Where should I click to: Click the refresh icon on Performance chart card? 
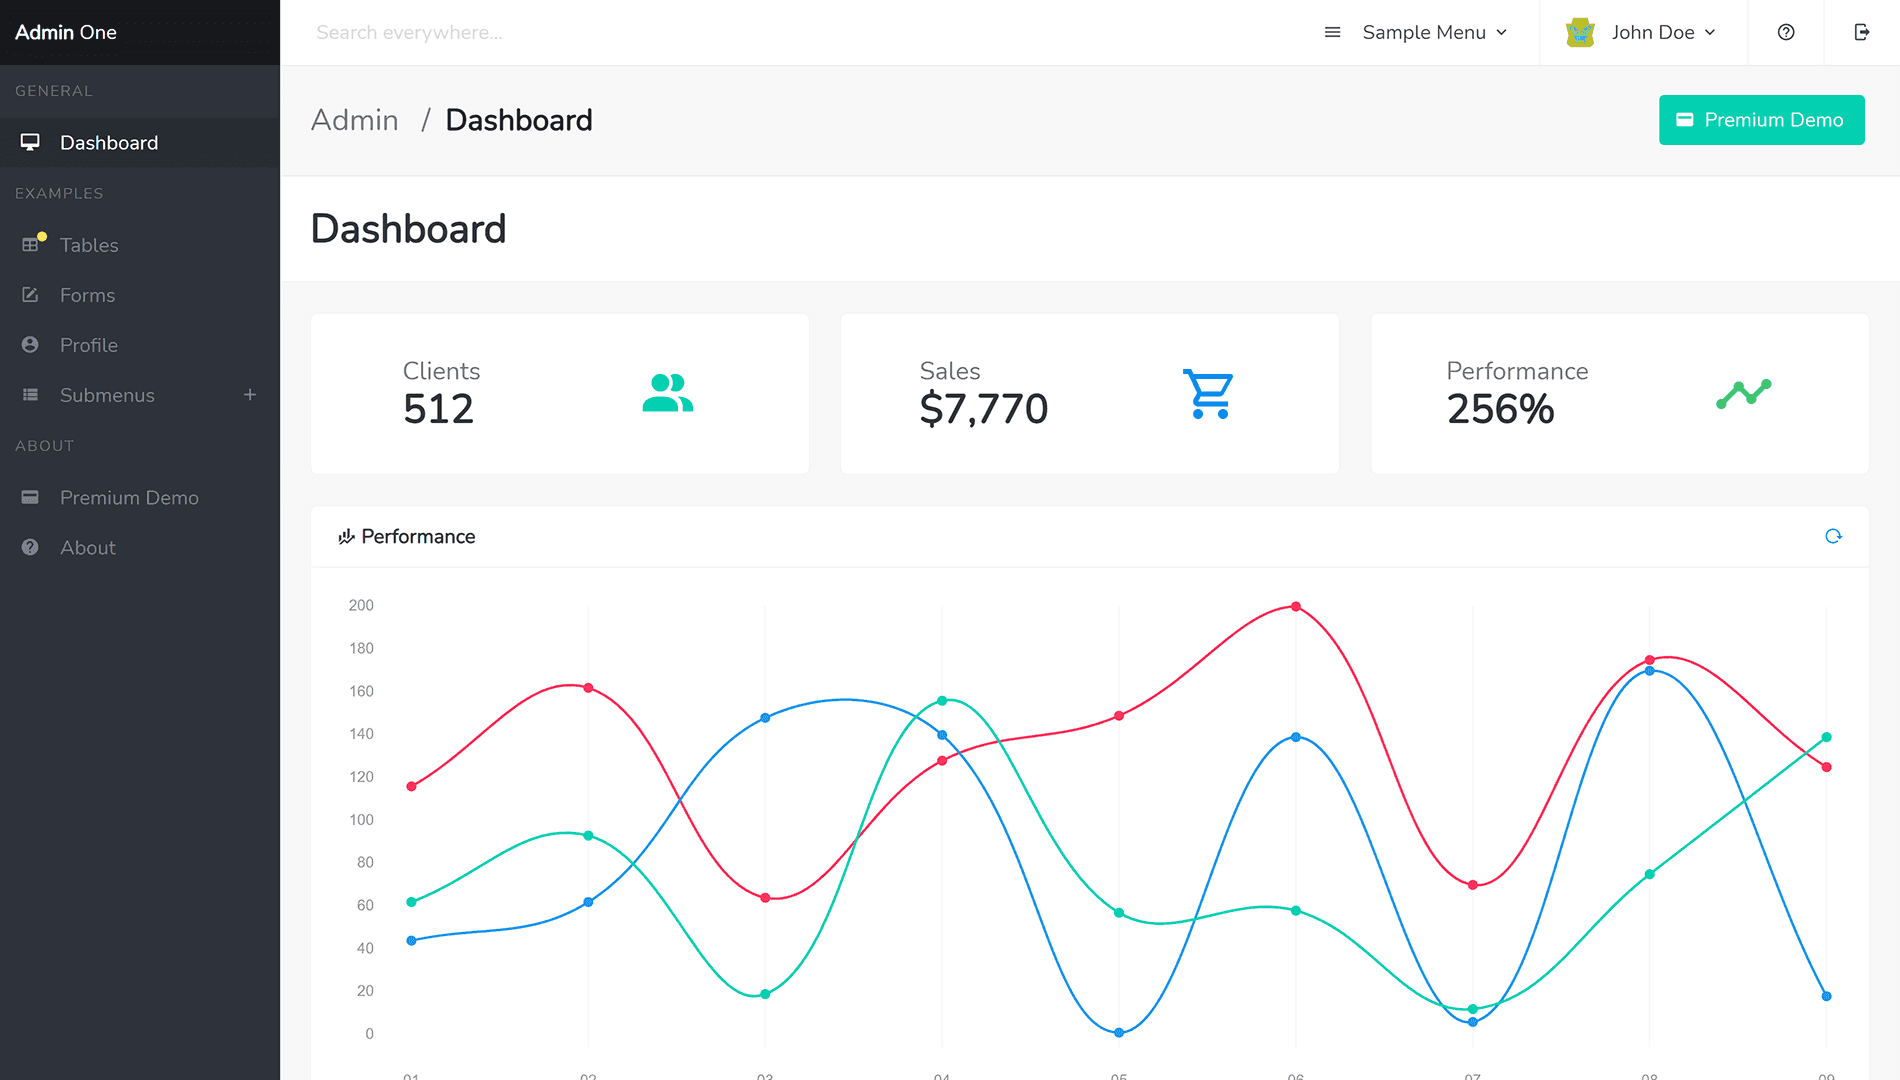point(1833,536)
